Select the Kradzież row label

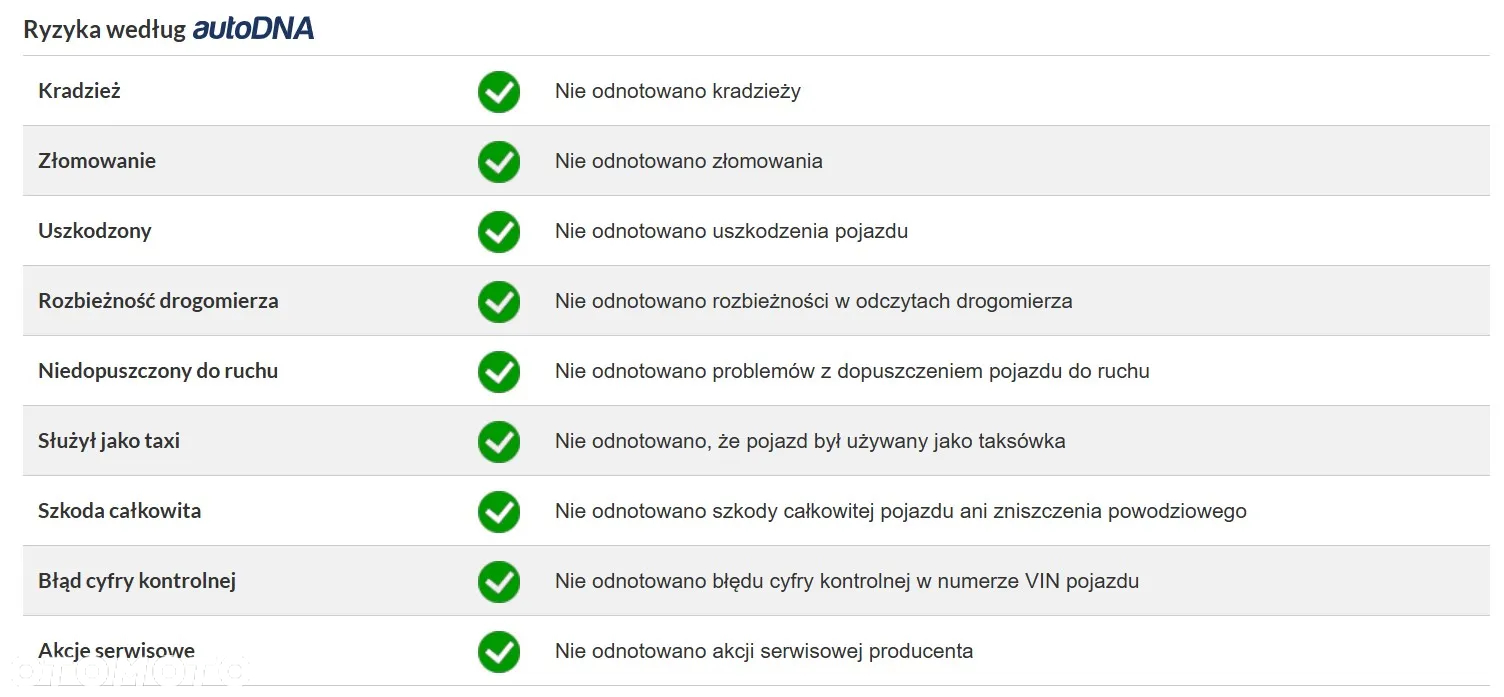(79, 91)
